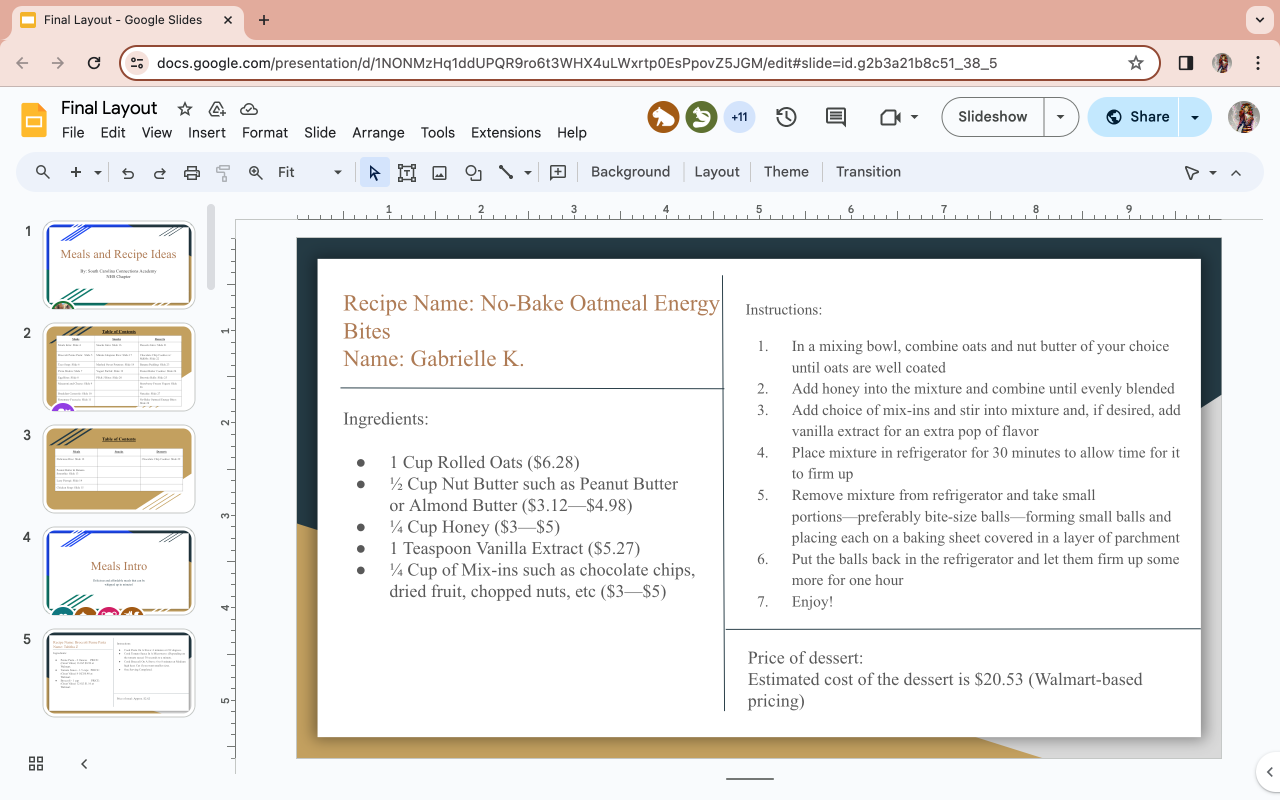Collapse the filmstrip panel arrow
1280x800 pixels.
point(84,764)
